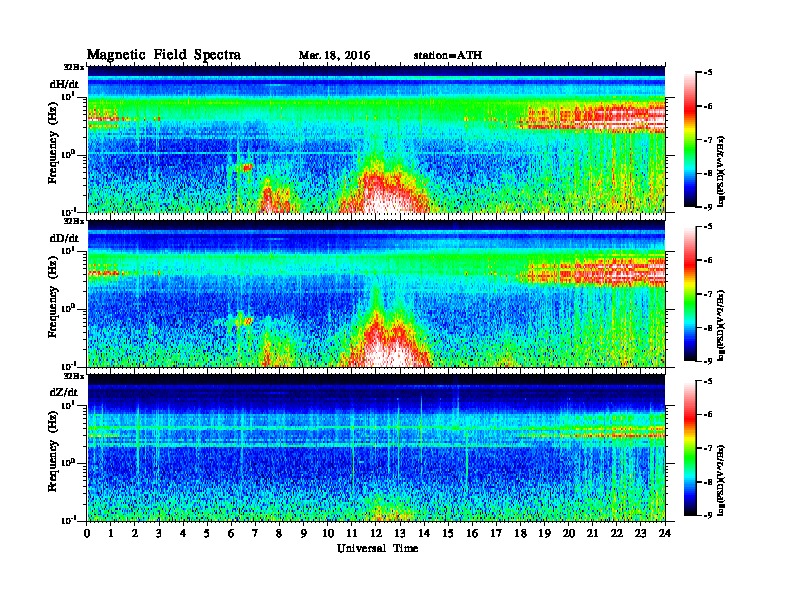Click hour 4 on the time axis

184,533
